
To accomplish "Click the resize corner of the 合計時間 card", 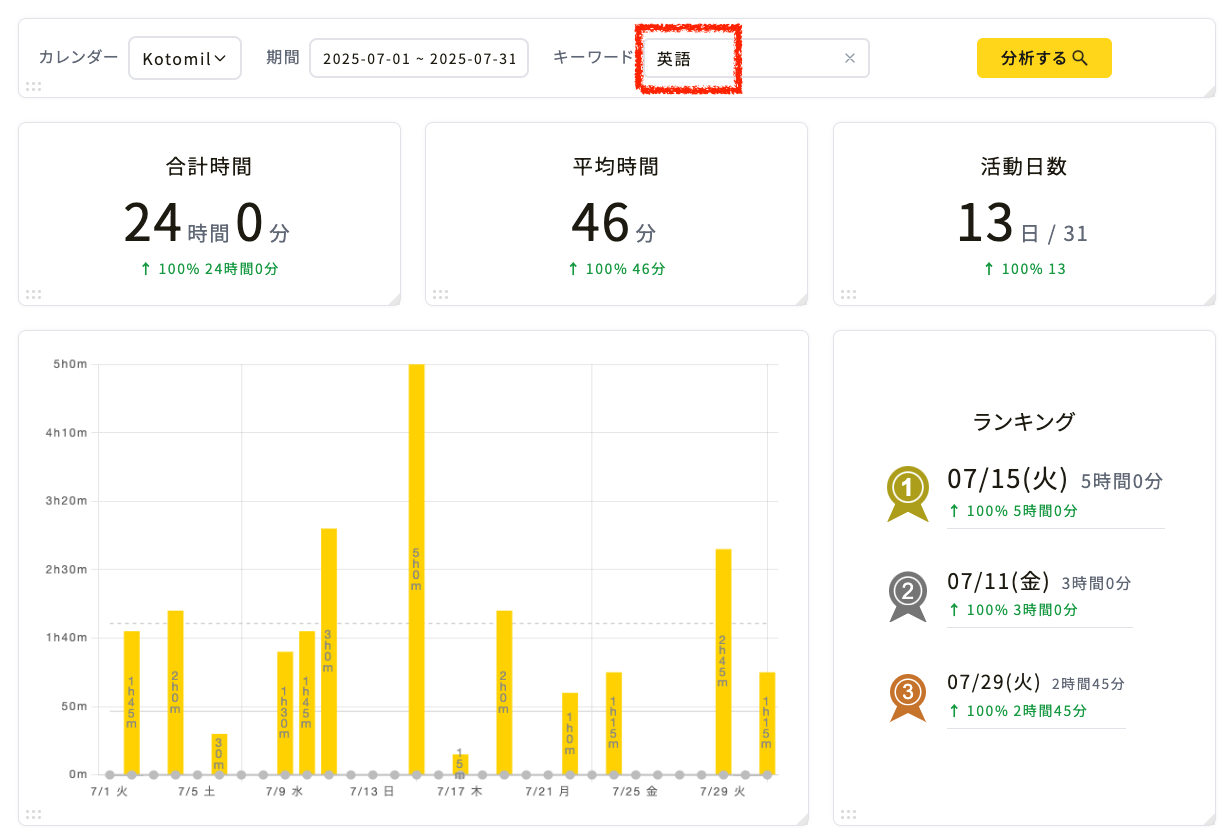I will 394,299.
